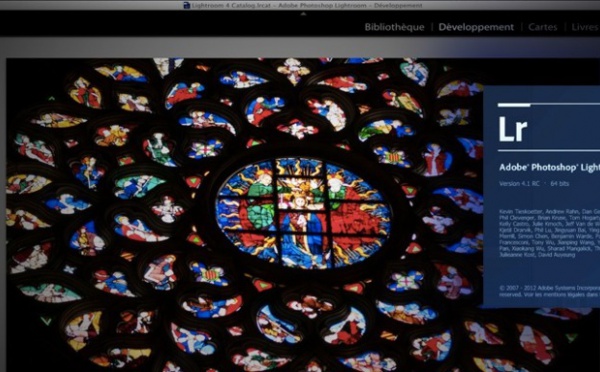Image resolution: width=600 pixels, height=372 pixels.
Task: Go to the Livres module
Action: point(585,27)
